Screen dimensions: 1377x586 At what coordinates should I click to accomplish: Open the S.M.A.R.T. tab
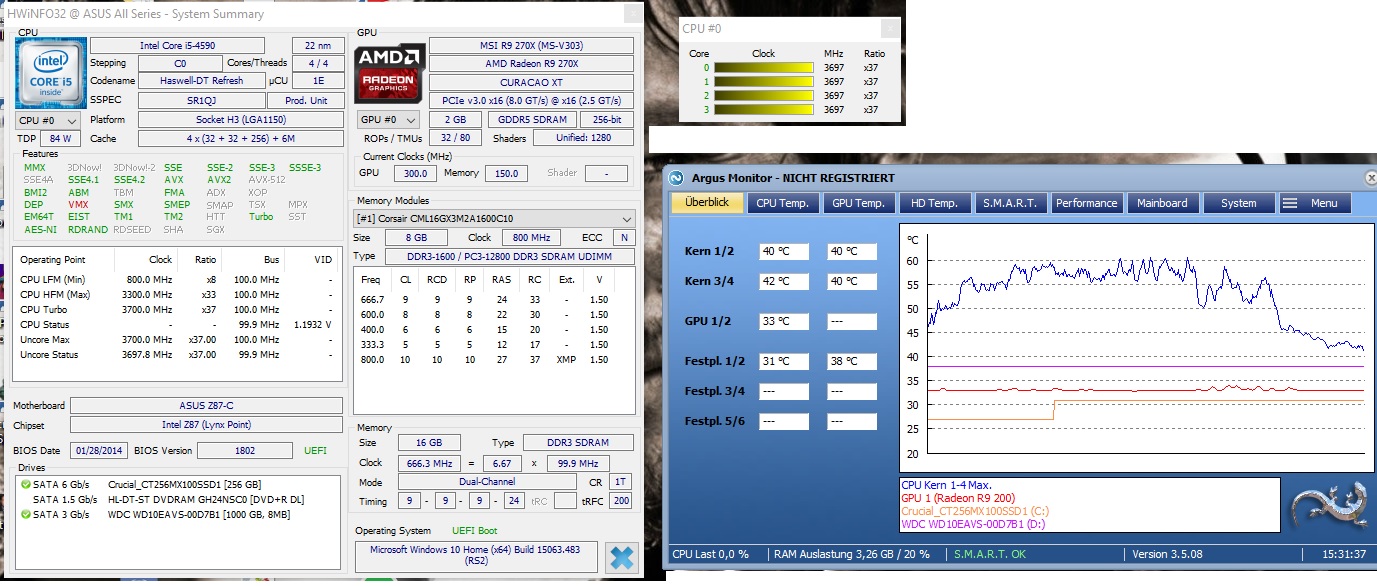click(1010, 203)
